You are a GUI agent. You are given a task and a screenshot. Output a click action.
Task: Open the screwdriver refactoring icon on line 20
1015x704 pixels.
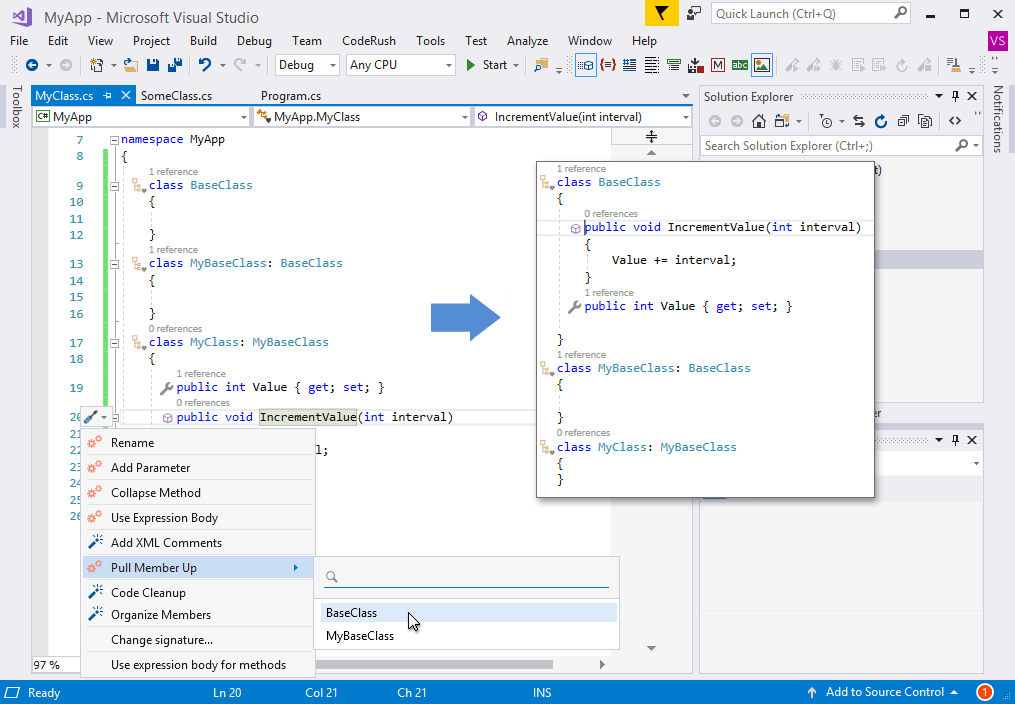click(x=90, y=417)
